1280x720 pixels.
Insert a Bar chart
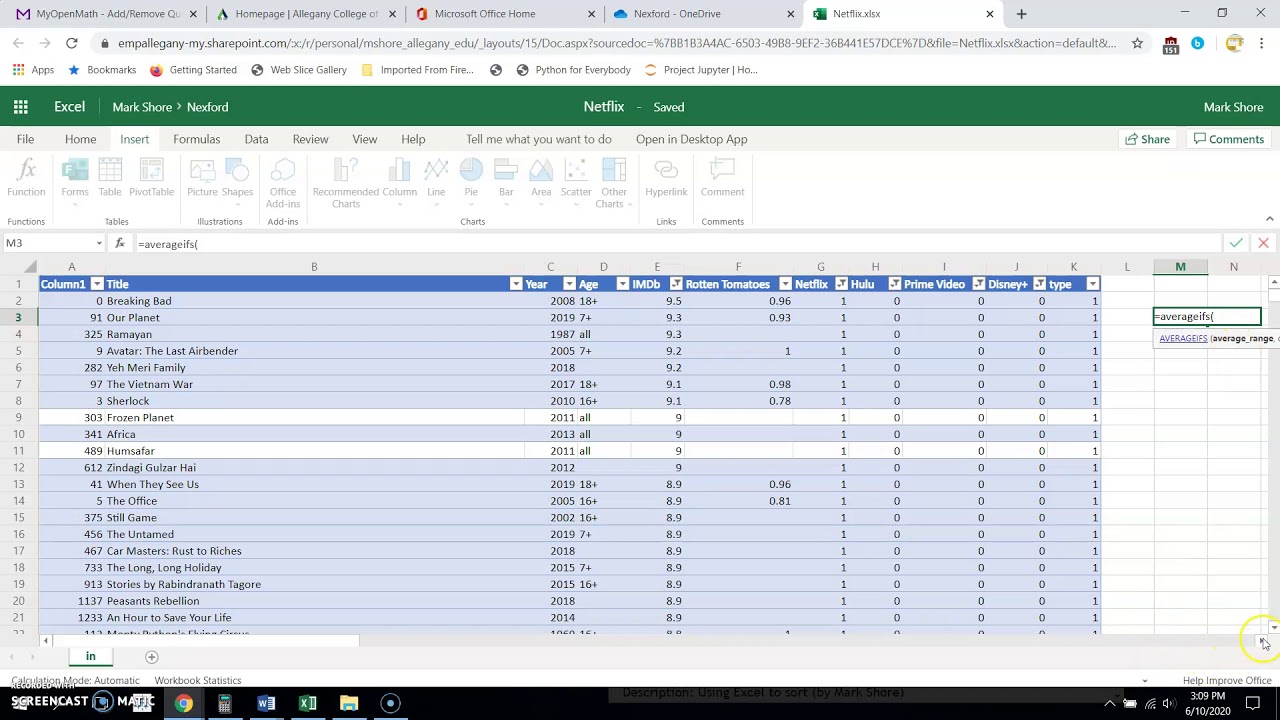(x=506, y=180)
